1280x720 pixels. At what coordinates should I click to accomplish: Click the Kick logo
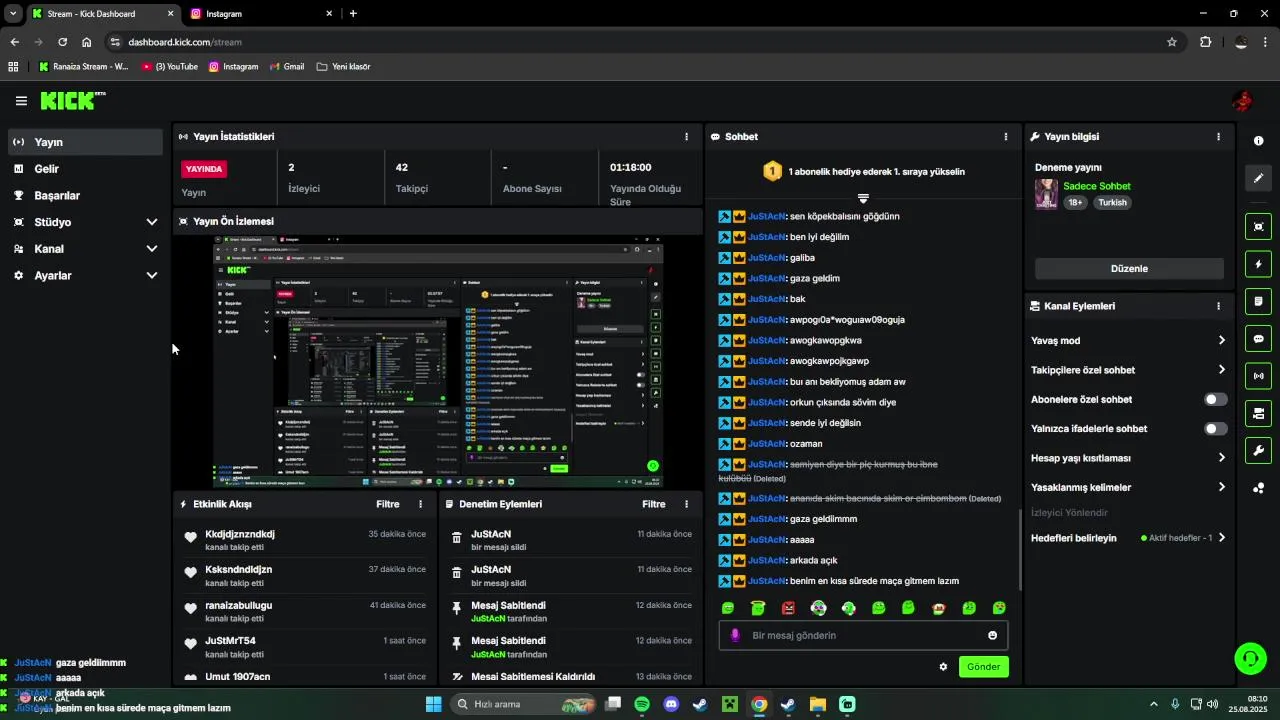coord(73,101)
